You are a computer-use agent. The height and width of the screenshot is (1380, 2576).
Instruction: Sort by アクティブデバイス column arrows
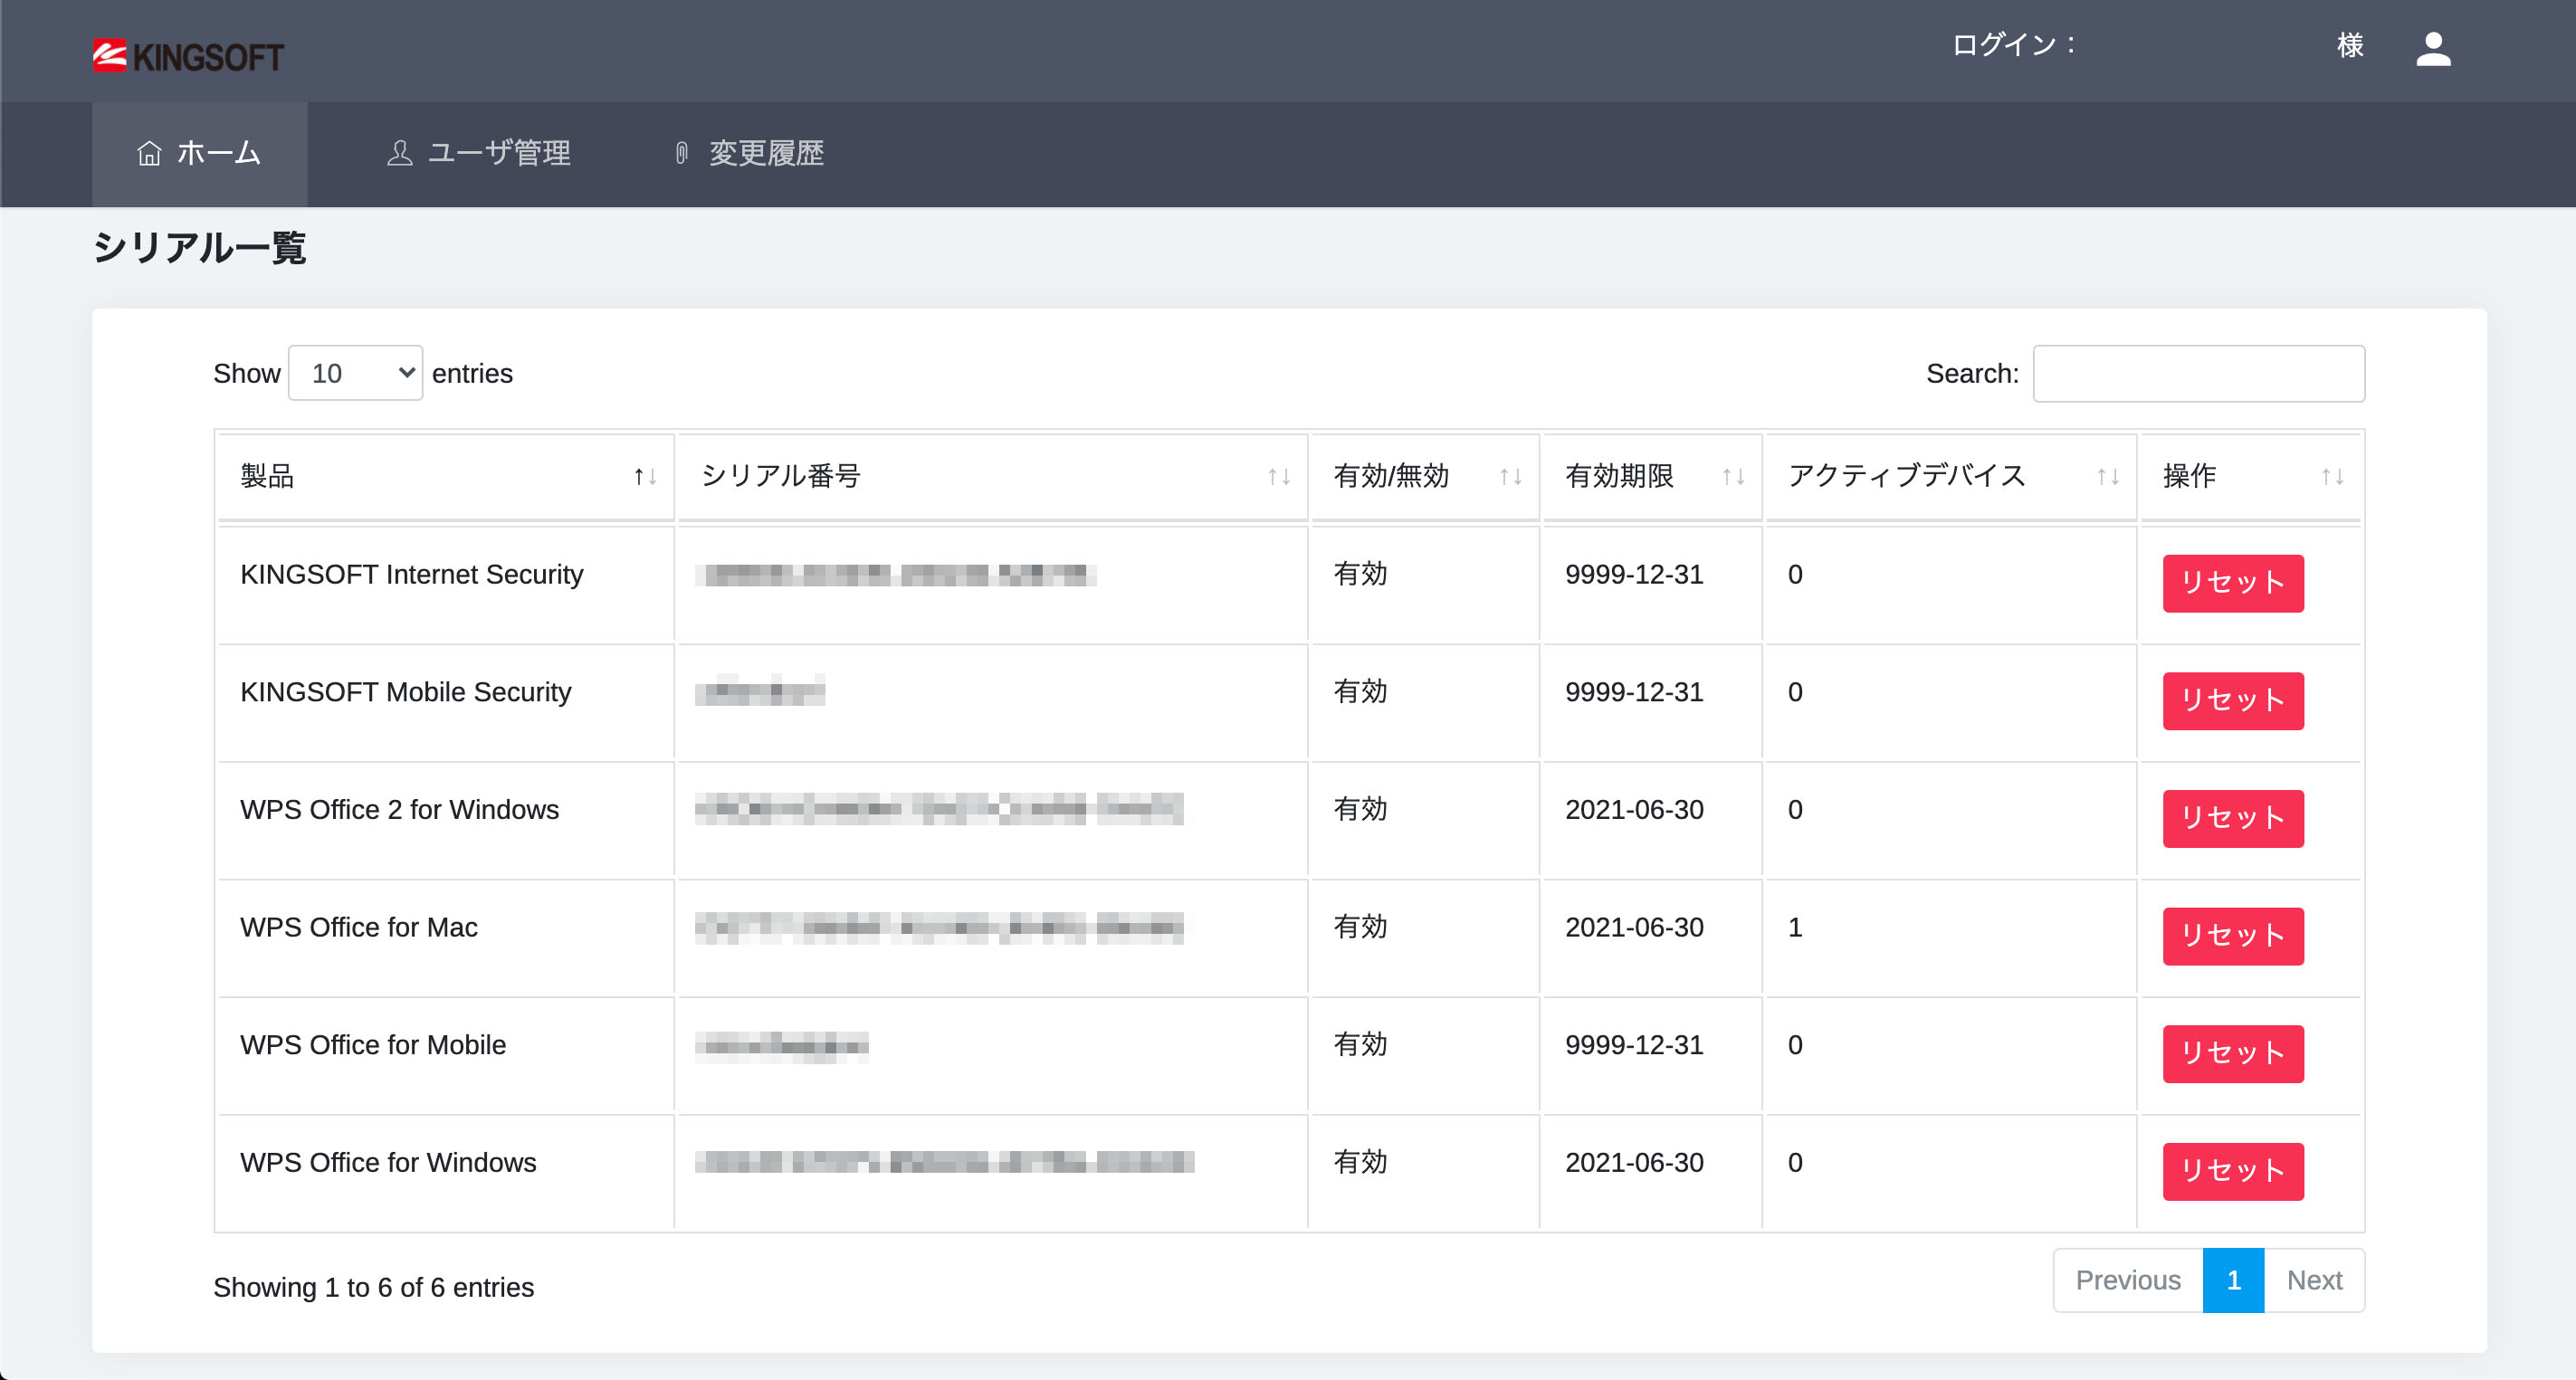[x=2108, y=477]
